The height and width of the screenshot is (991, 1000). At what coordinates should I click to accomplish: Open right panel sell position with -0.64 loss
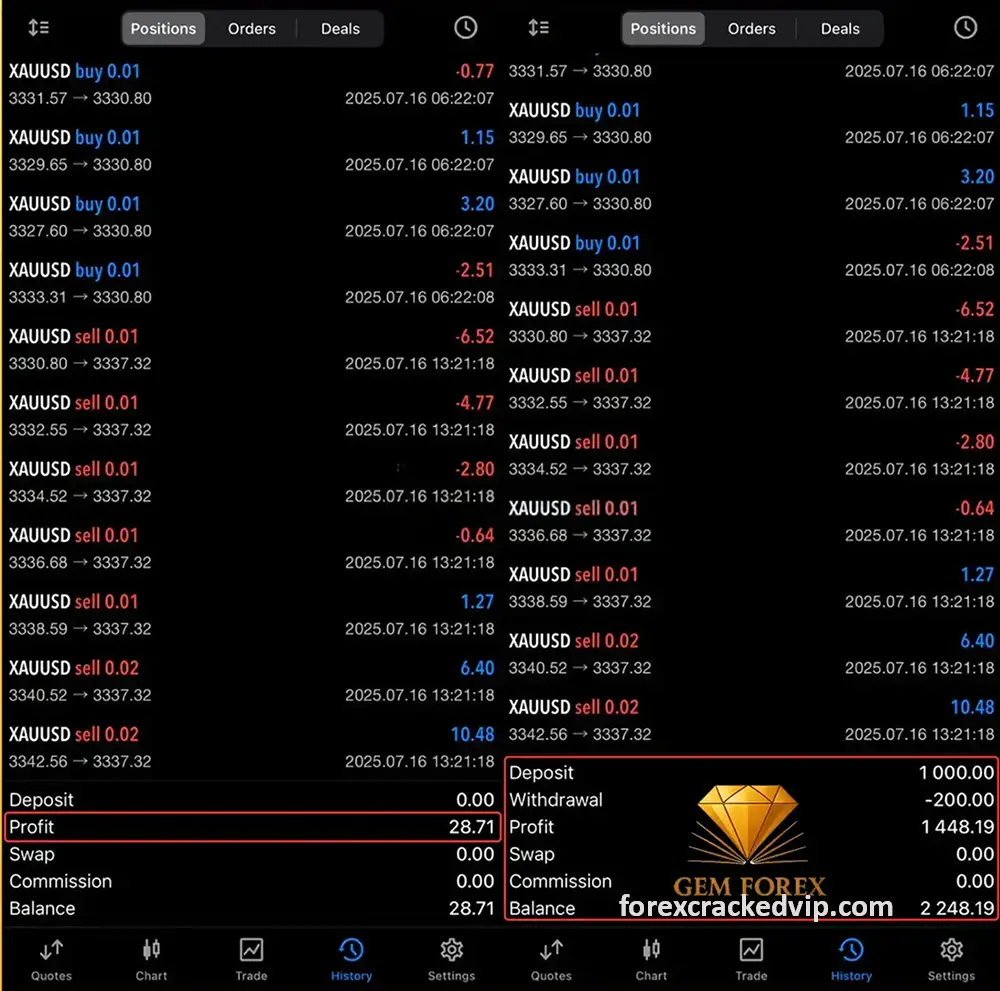coord(751,521)
